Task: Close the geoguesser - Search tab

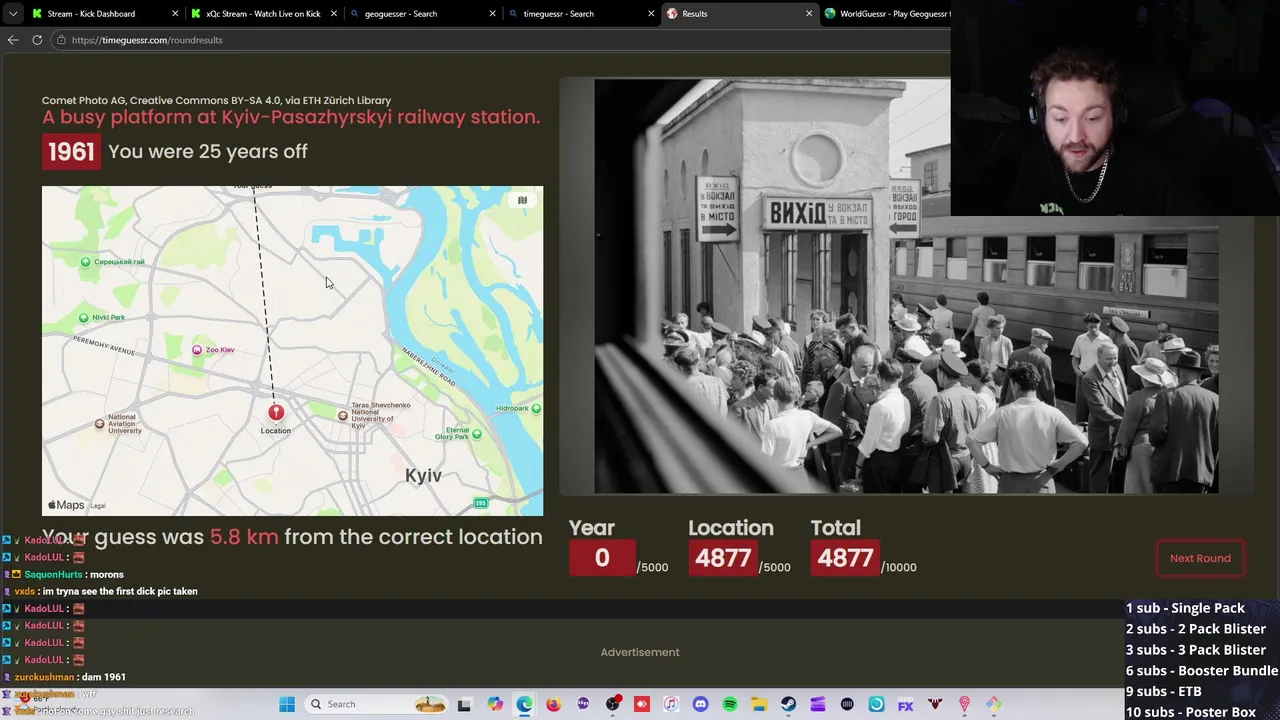Action: (492, 14)
